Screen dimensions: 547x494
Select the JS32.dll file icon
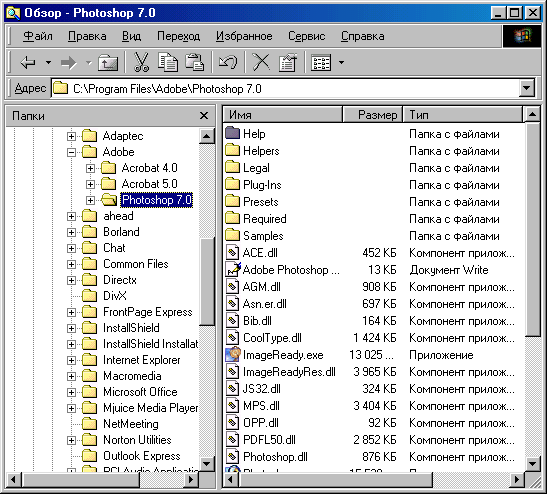[232, 389]
